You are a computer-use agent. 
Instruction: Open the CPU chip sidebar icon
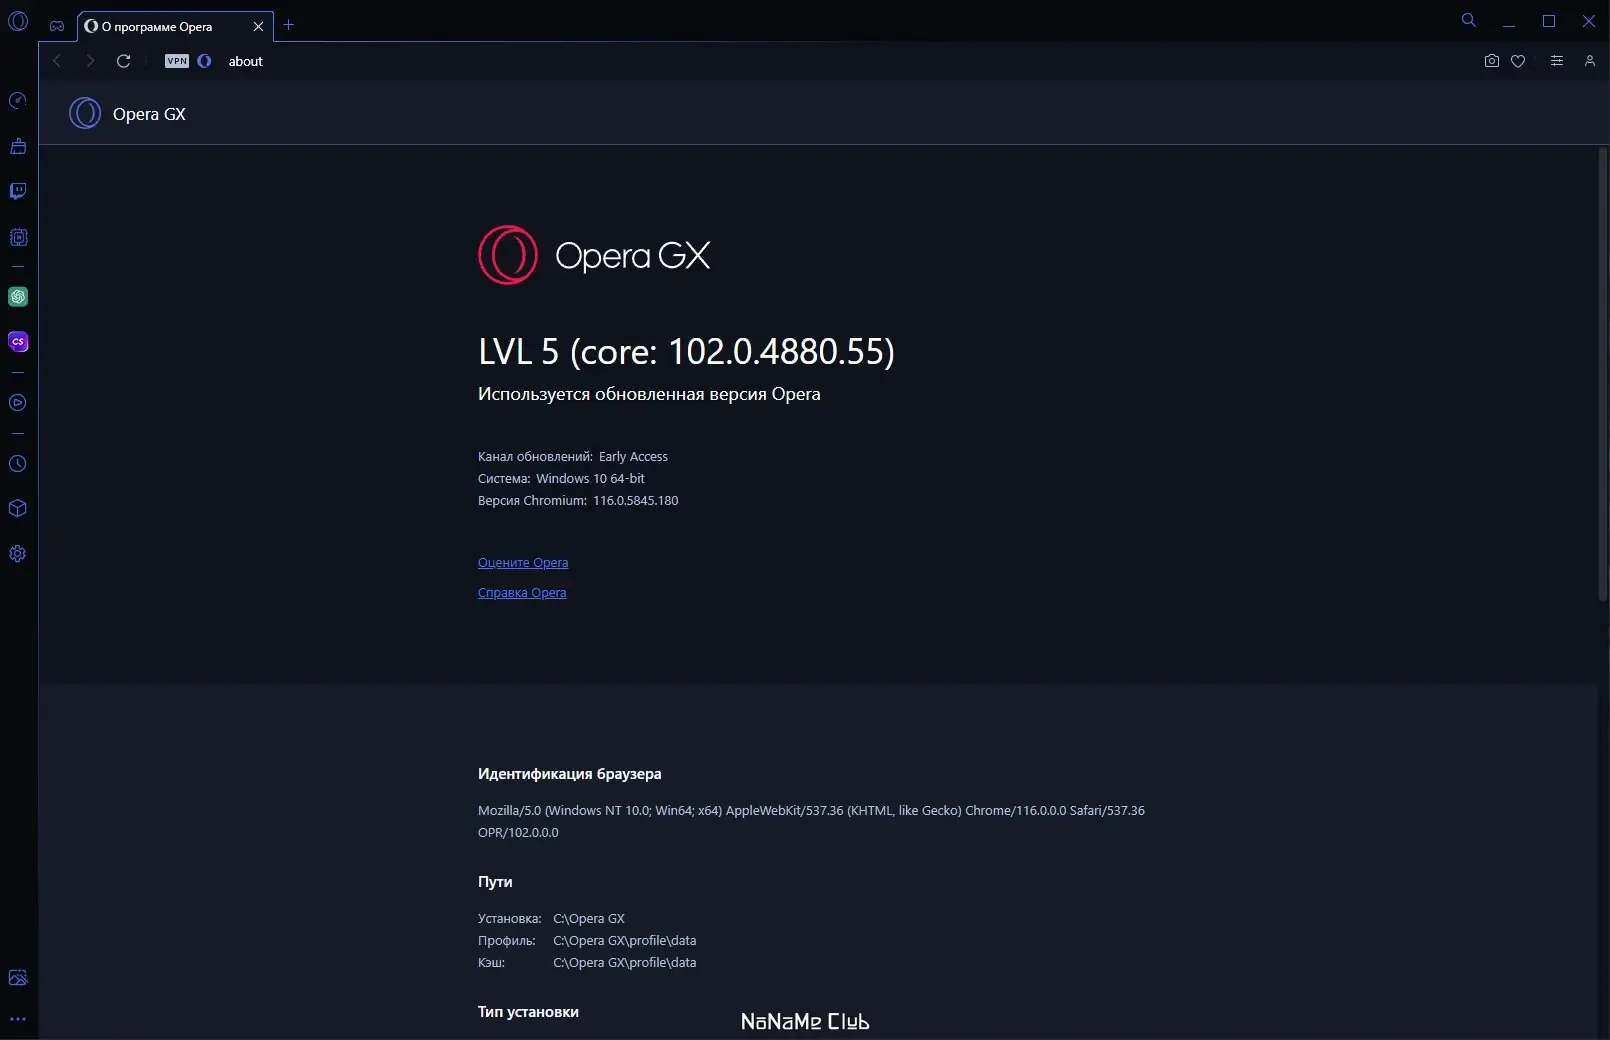click(18, 237)
